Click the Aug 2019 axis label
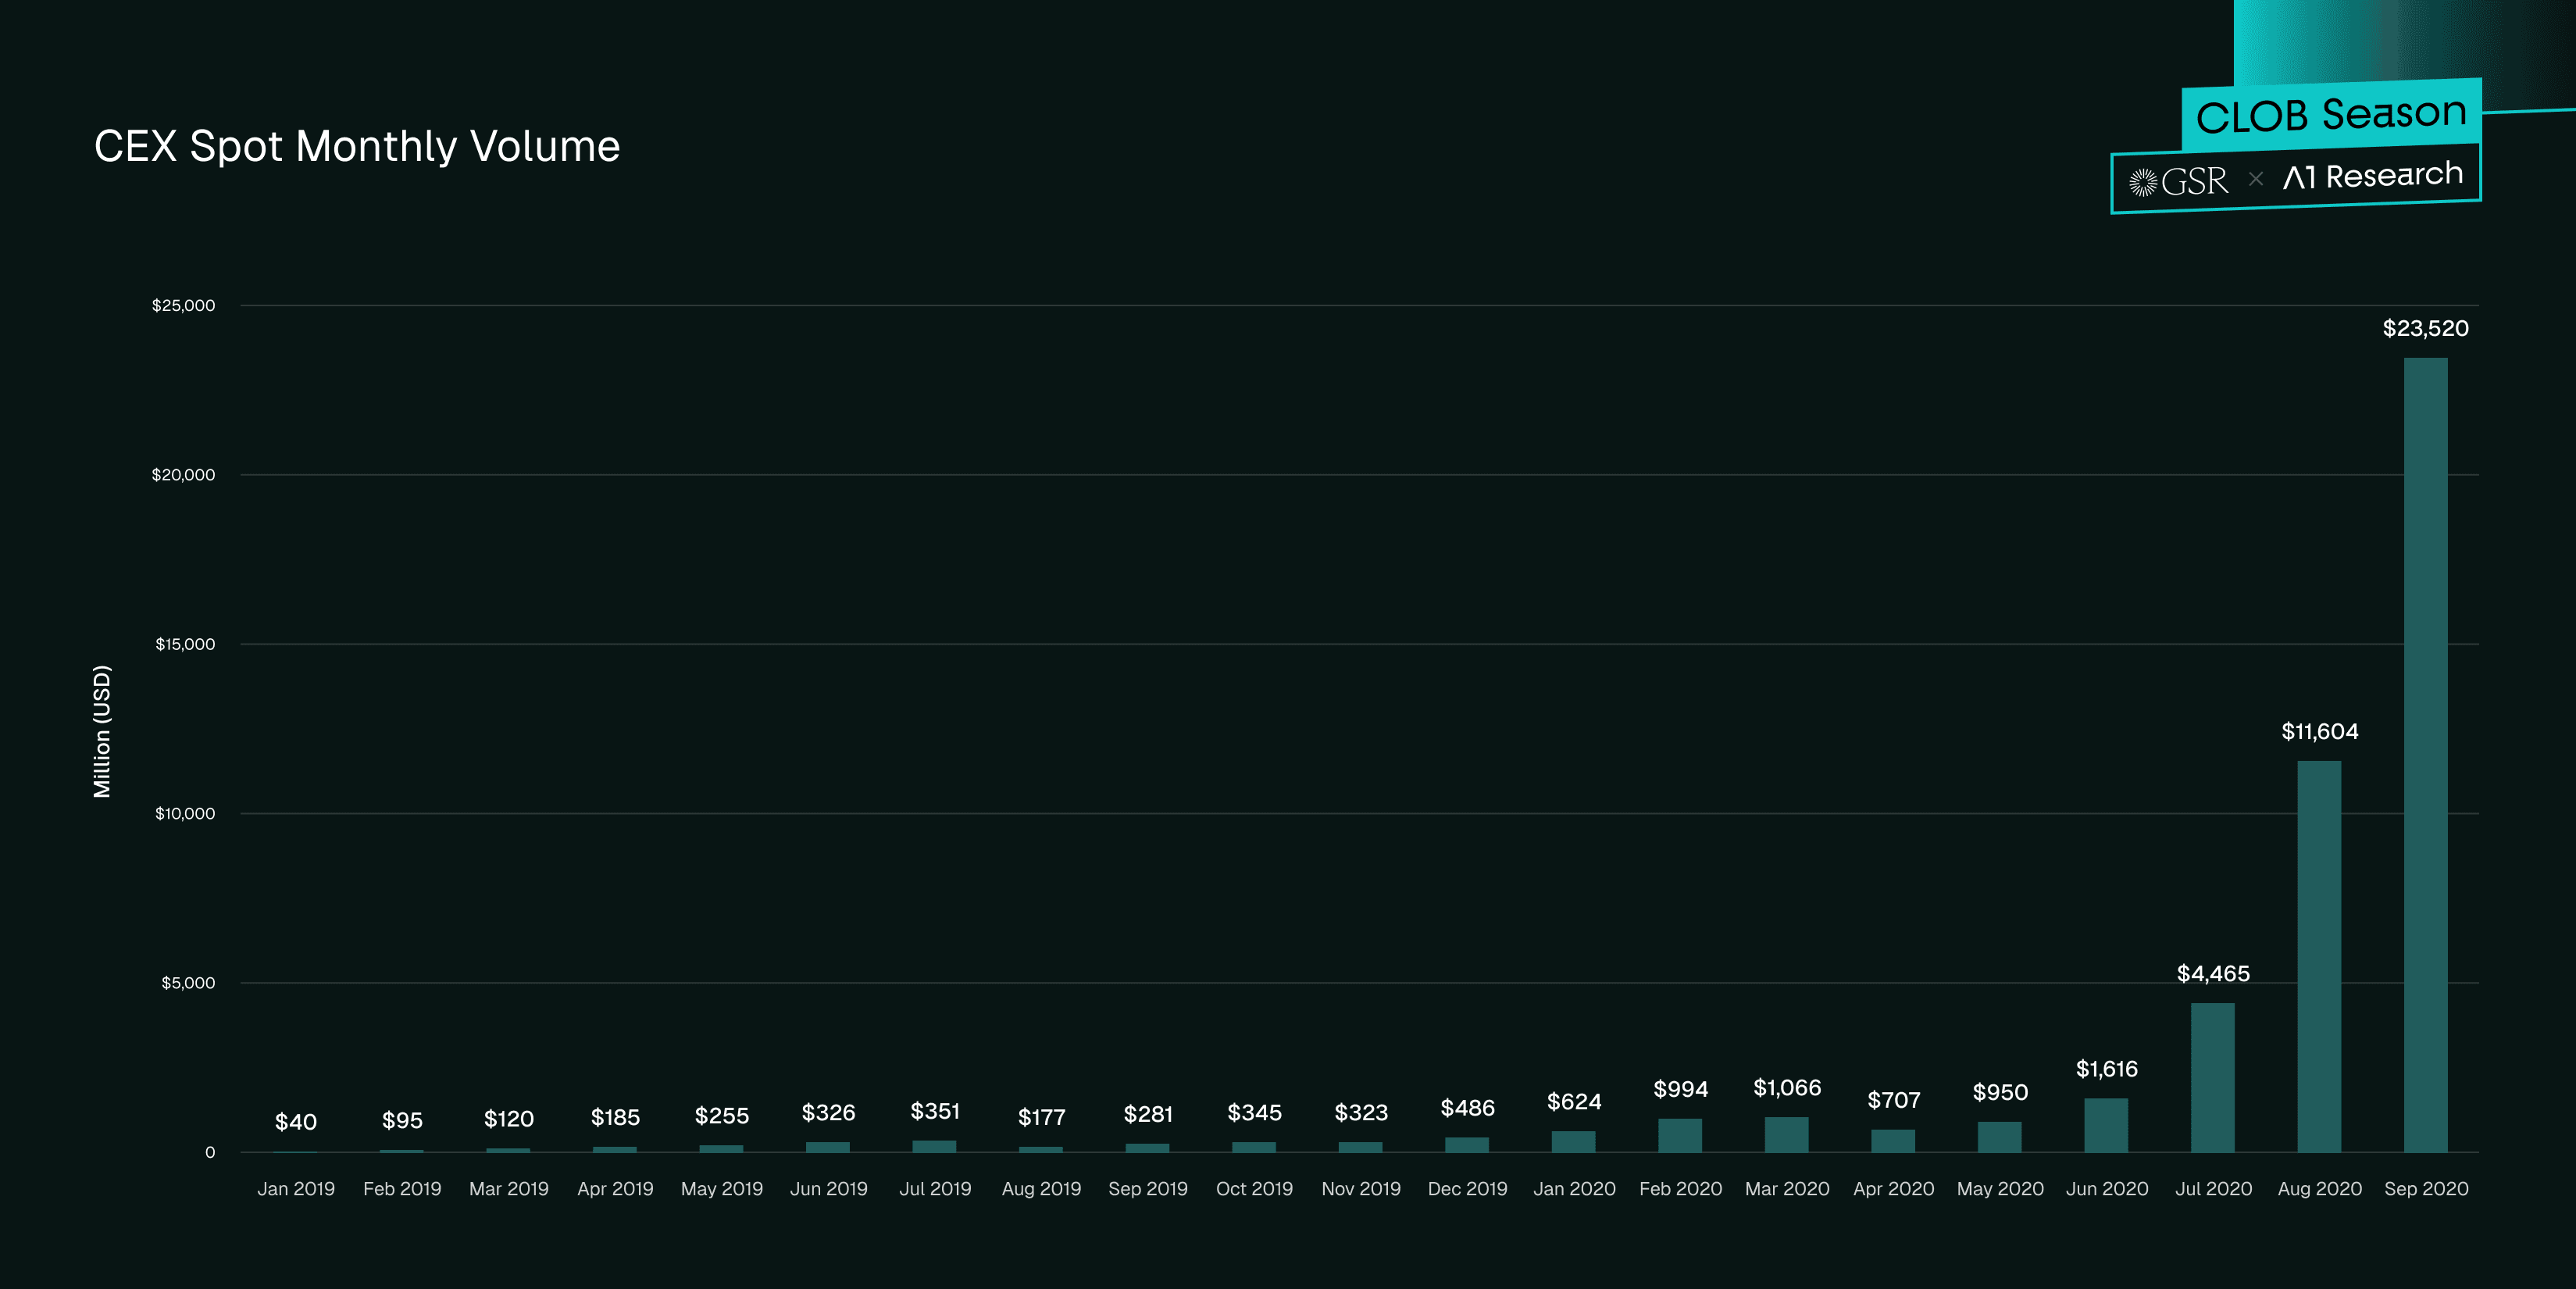This screenshot has height=1289, width=2576. click(1041, 1189)
